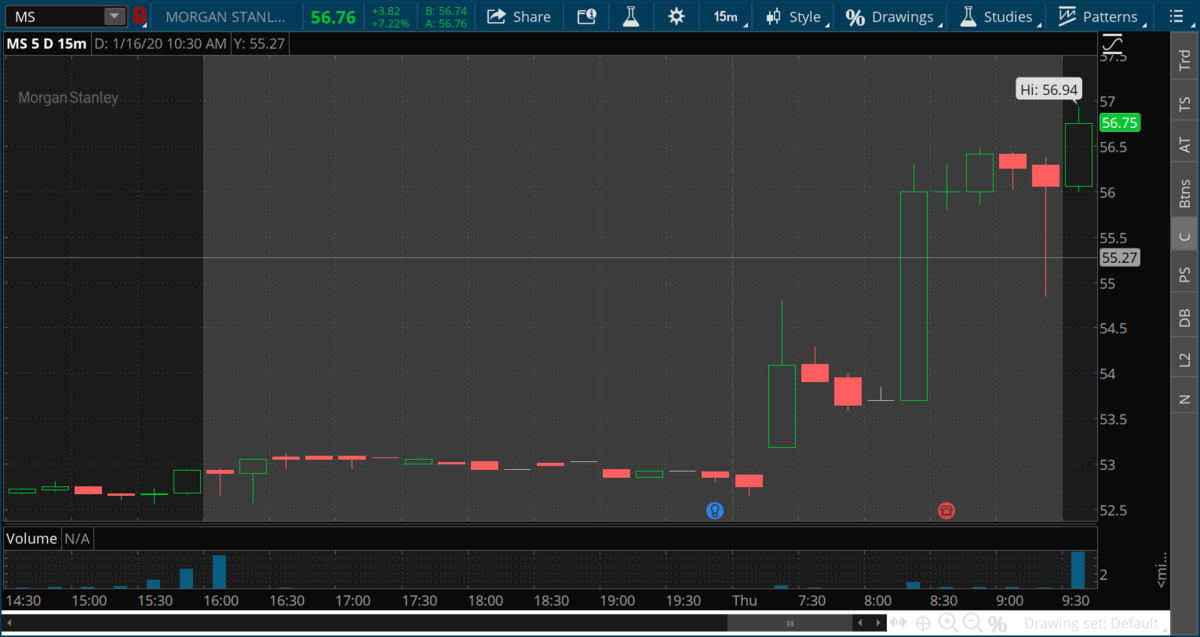Click the green 7:15 candlestick

pyautogui.click(x=781, y=406)
